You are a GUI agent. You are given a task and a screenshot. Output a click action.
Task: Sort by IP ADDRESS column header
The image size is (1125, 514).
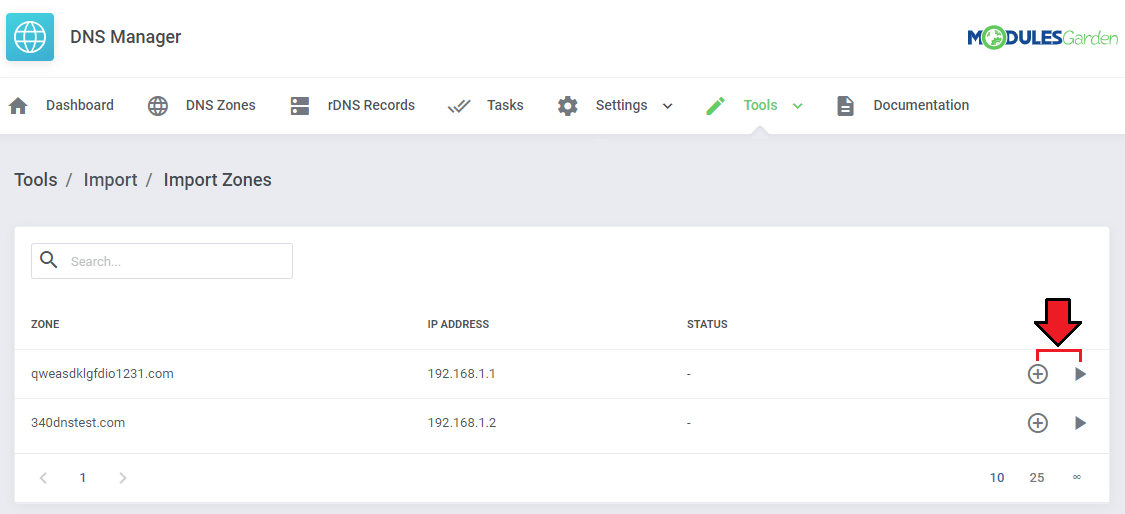pyautogui.click(x=458, y=324)
